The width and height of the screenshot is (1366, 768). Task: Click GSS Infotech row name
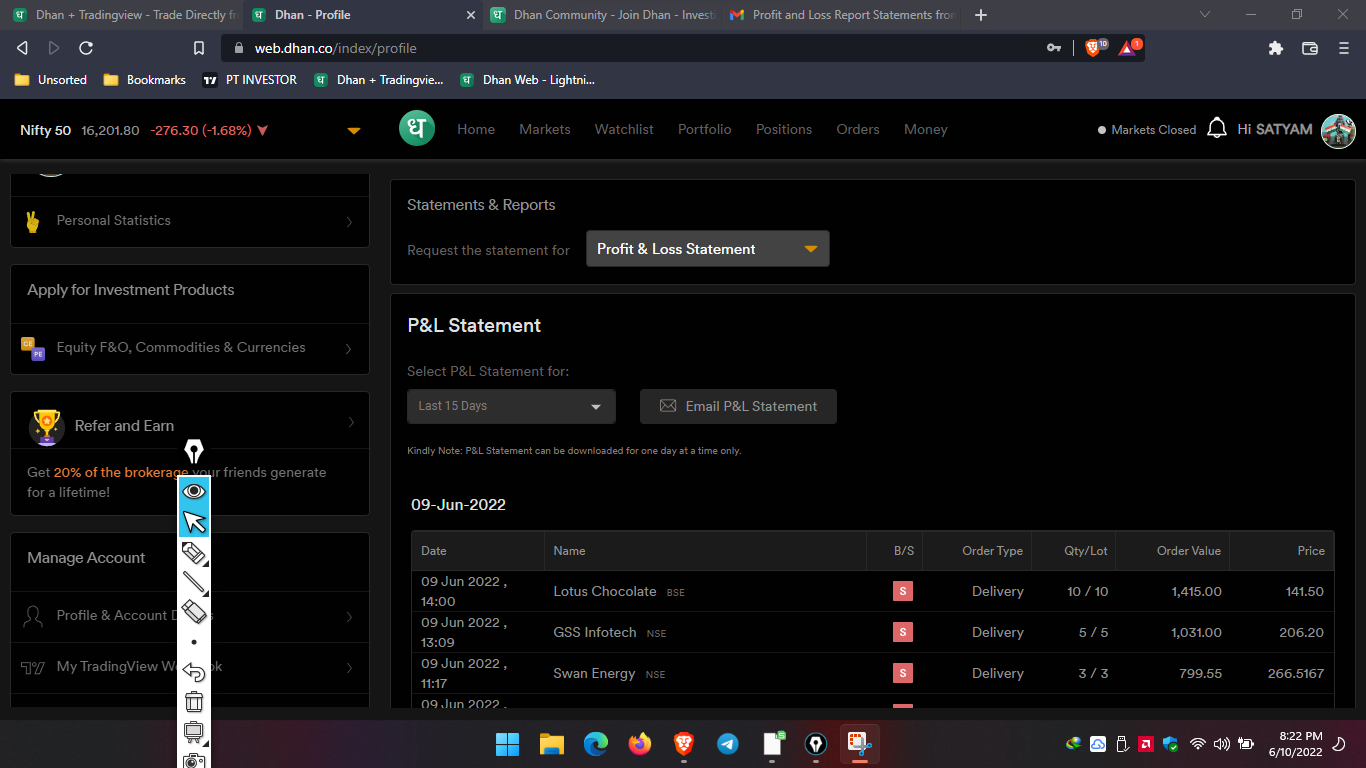(594, 632)
